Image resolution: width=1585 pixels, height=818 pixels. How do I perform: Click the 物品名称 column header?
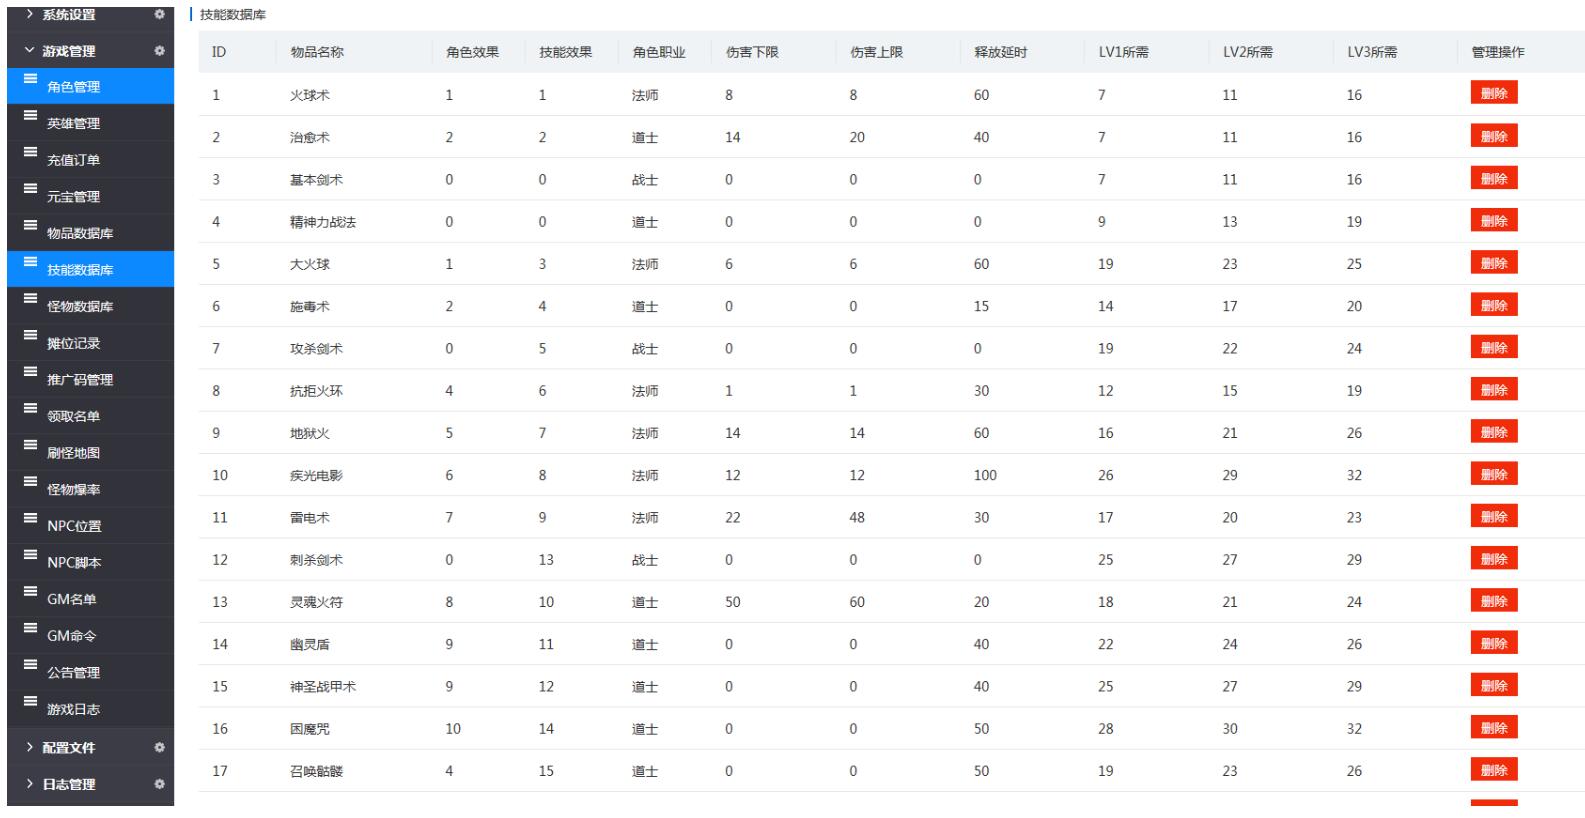point(317,52)
